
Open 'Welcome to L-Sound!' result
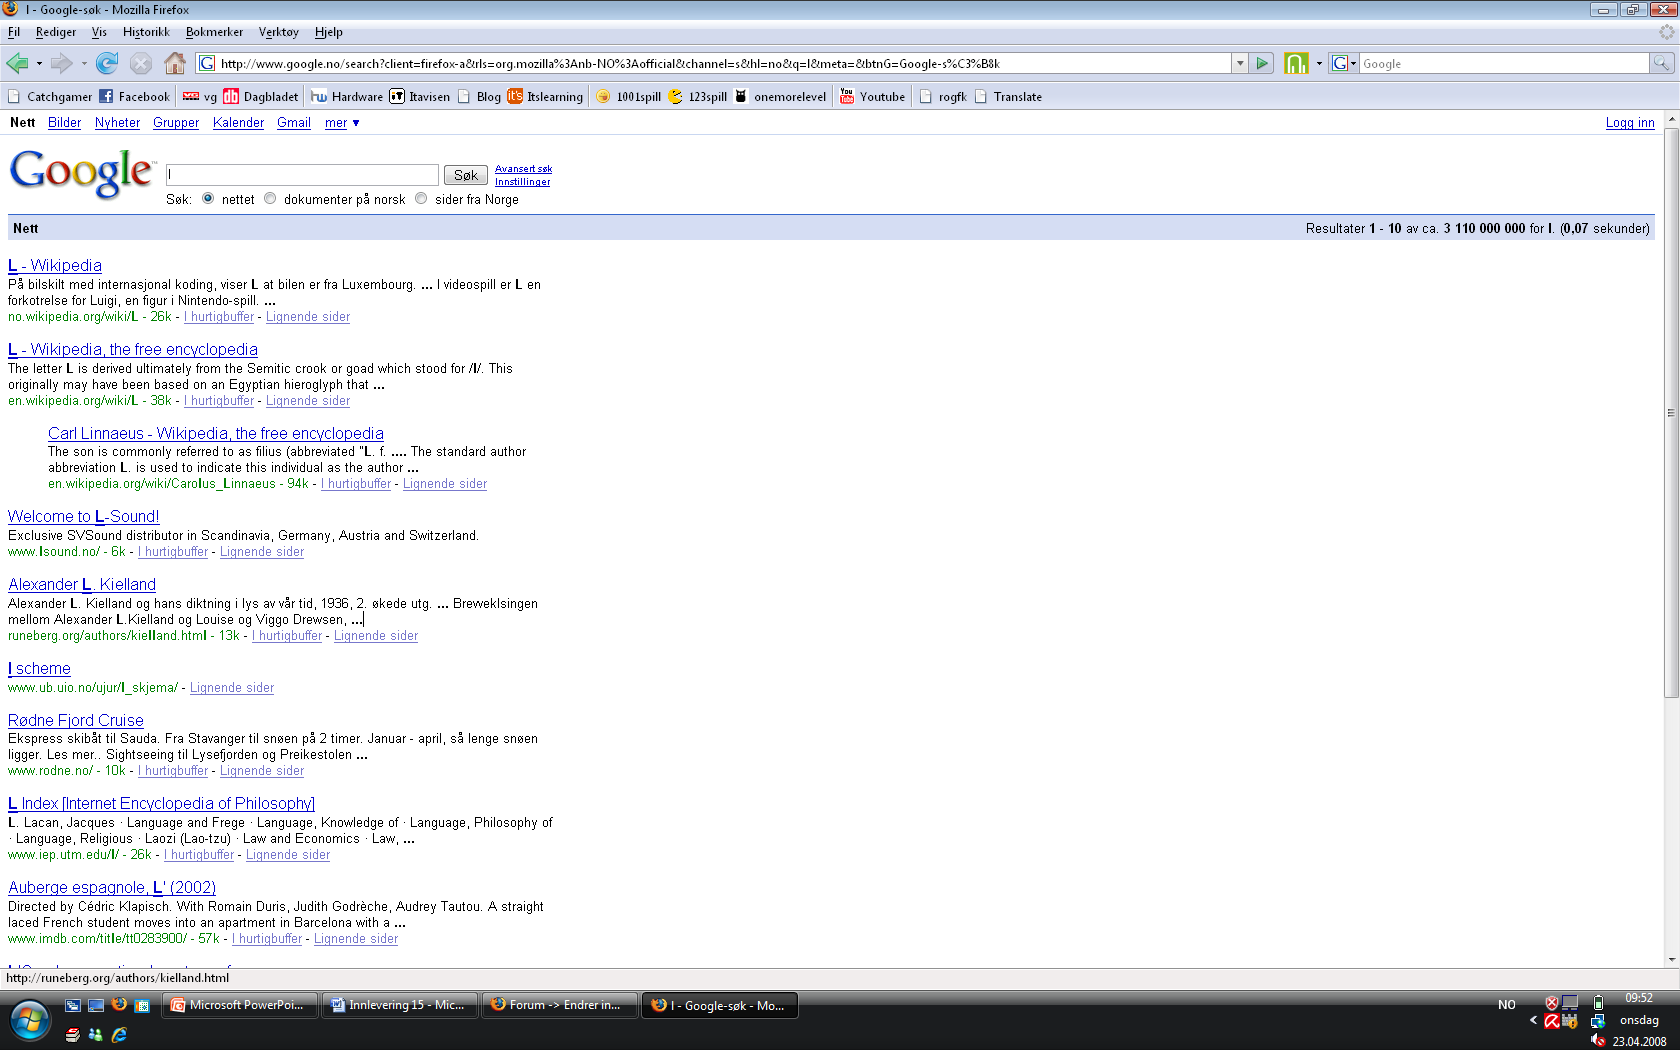(84, 516)
